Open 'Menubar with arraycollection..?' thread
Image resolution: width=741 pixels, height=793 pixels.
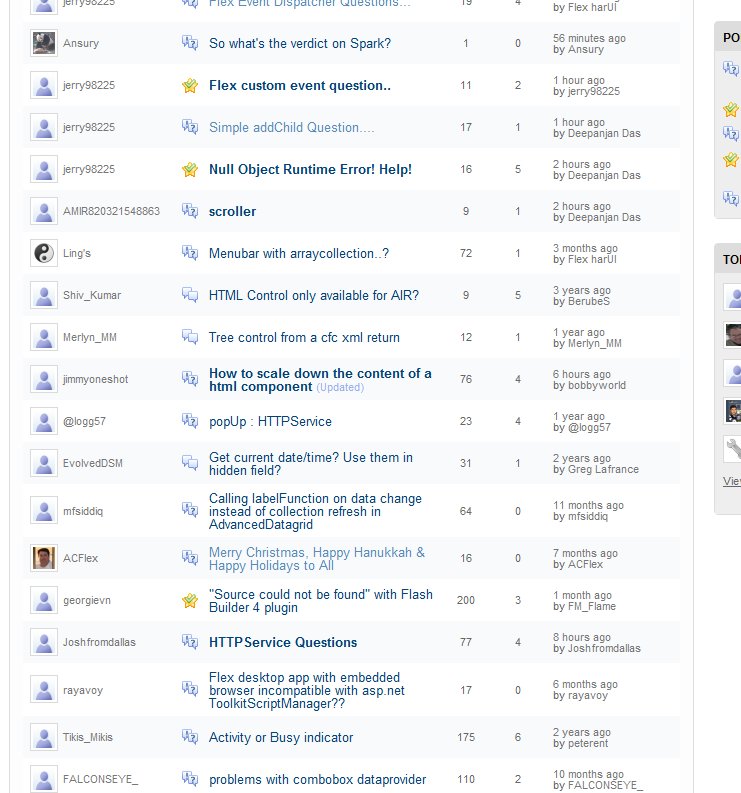[299, 253]
